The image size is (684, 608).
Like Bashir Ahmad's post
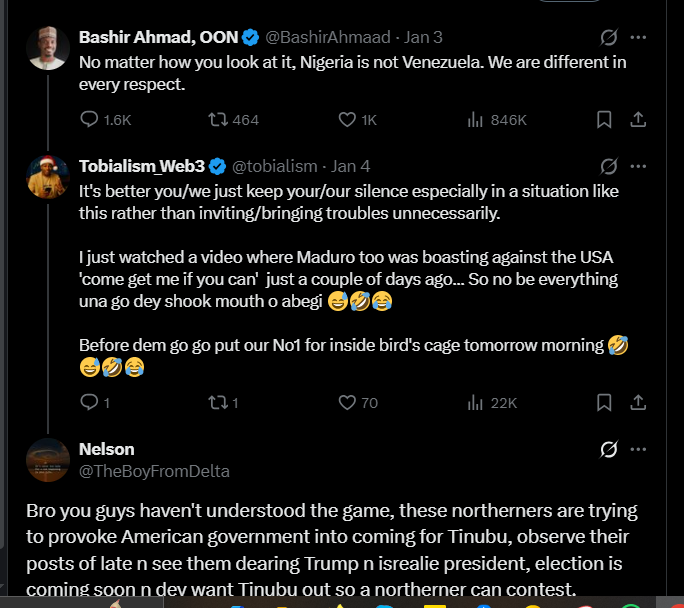coord(347,120)
